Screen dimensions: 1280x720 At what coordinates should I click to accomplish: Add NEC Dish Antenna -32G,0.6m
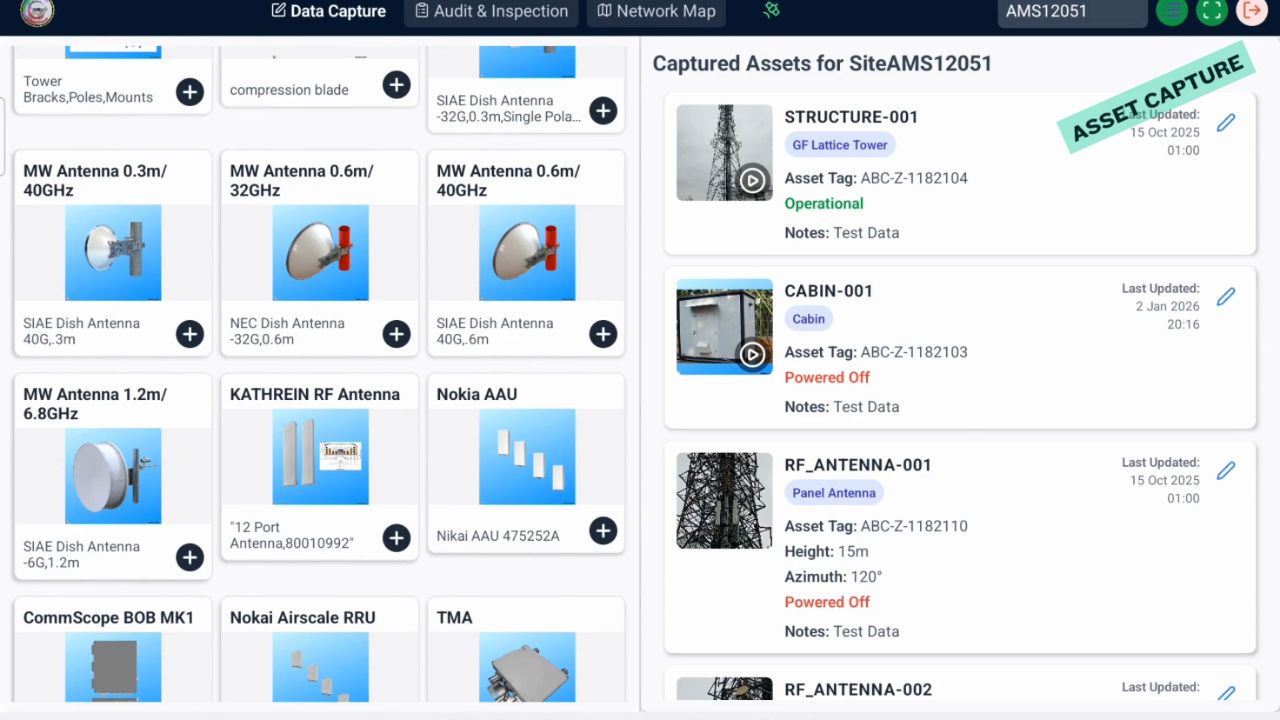point(396,334)
